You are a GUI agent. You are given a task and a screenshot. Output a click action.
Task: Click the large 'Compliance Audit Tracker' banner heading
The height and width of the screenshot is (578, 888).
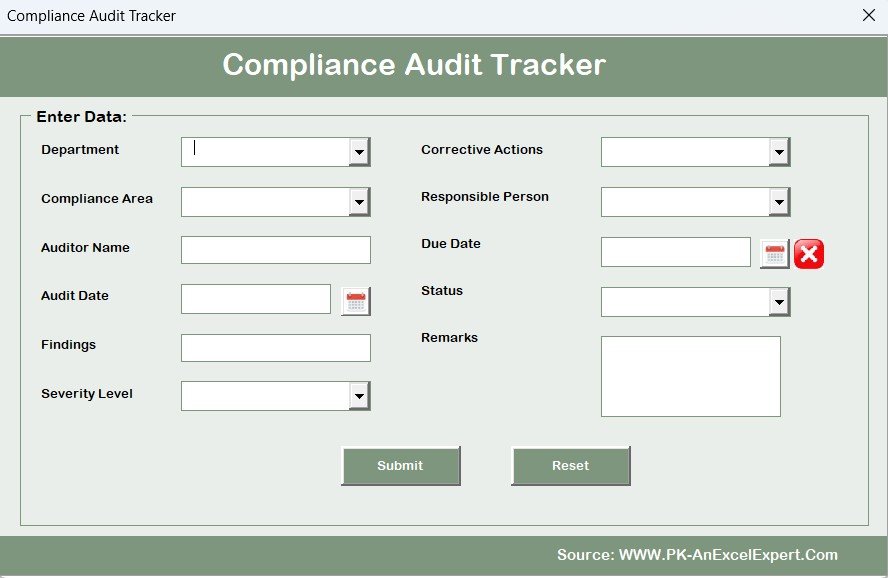[x=414, y=65]
